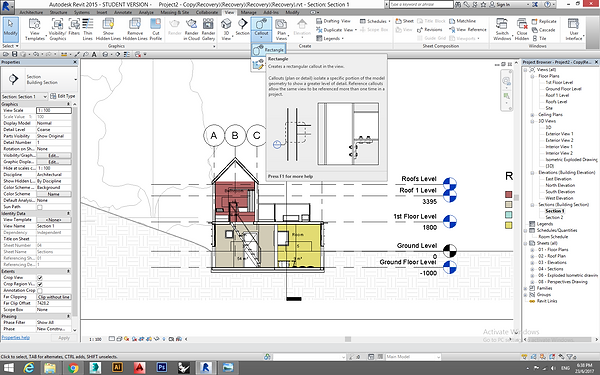This screenshot has width=600, height=375.
Task: Click the Edit Type button
Action: click(63, 96)
